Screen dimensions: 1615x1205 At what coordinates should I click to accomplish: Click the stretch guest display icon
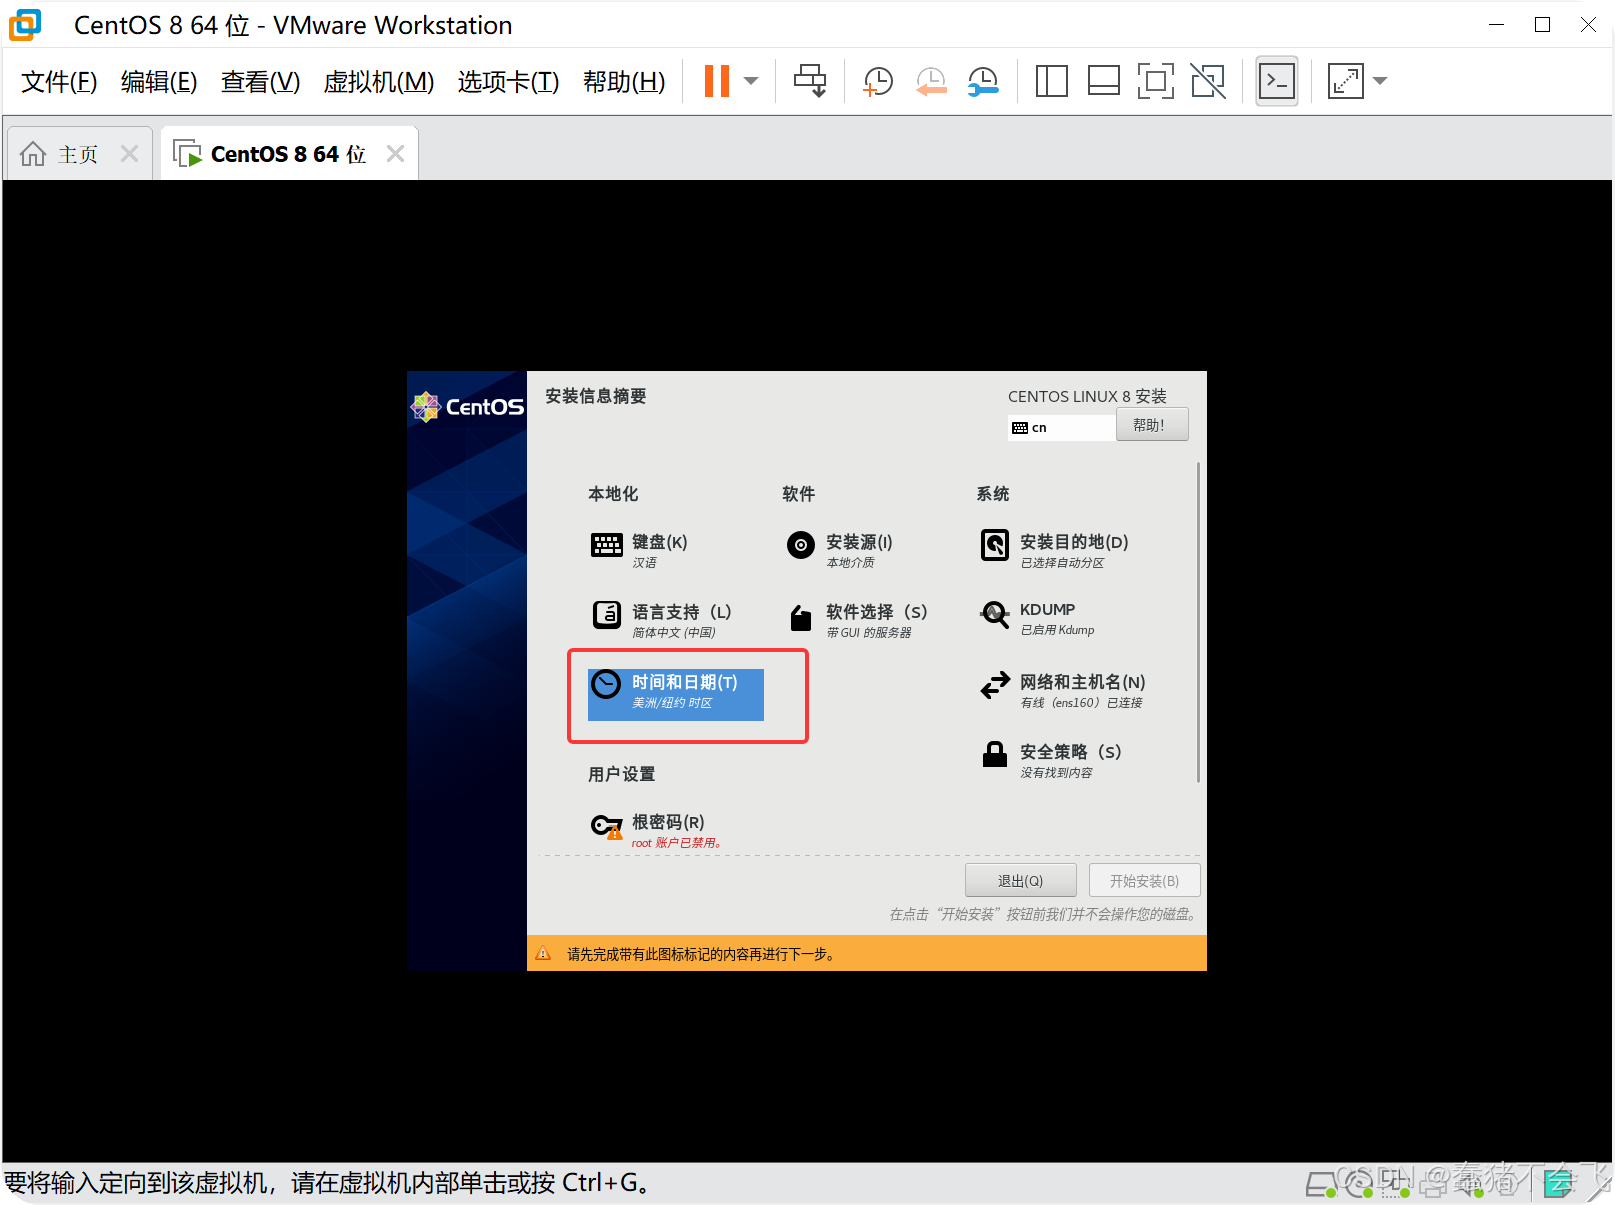click(1345, 81)
